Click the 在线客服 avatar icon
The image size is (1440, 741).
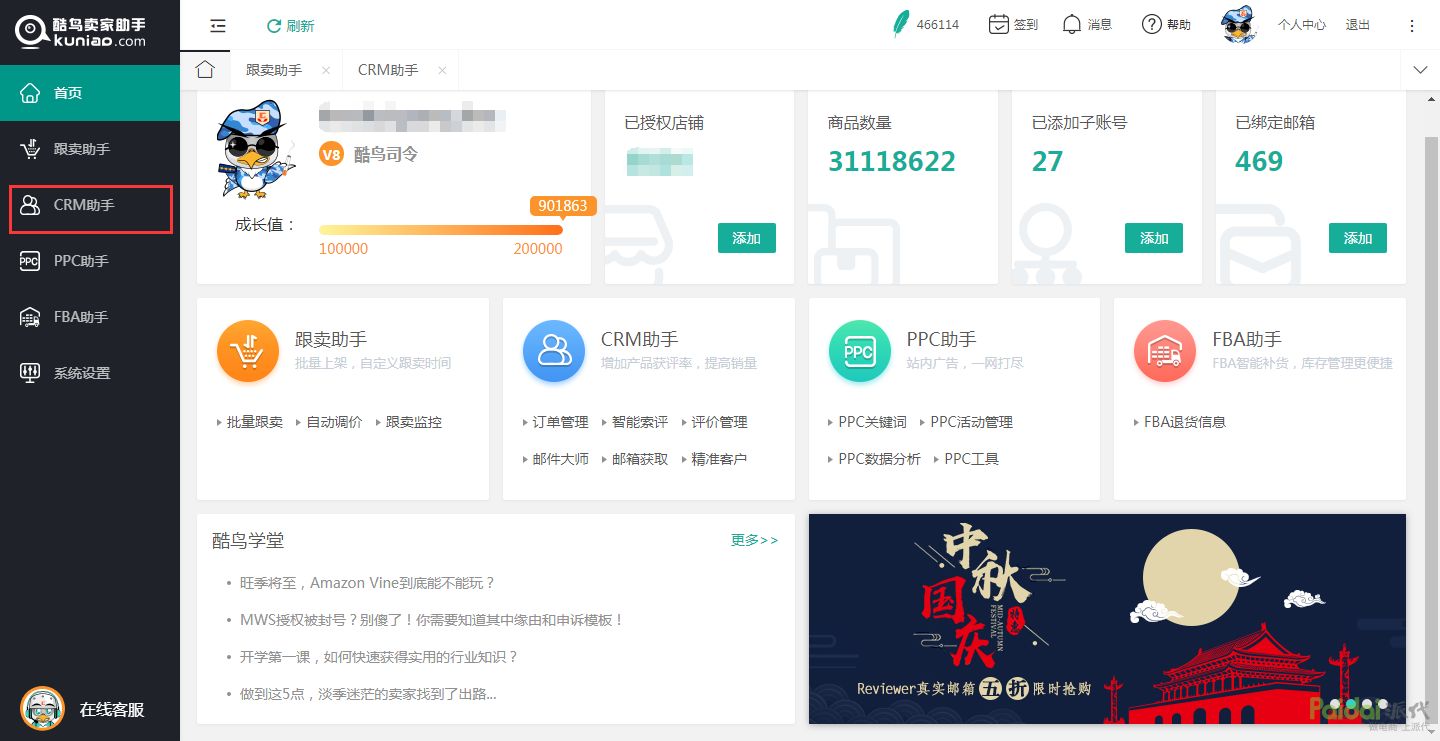coord(42,709)
